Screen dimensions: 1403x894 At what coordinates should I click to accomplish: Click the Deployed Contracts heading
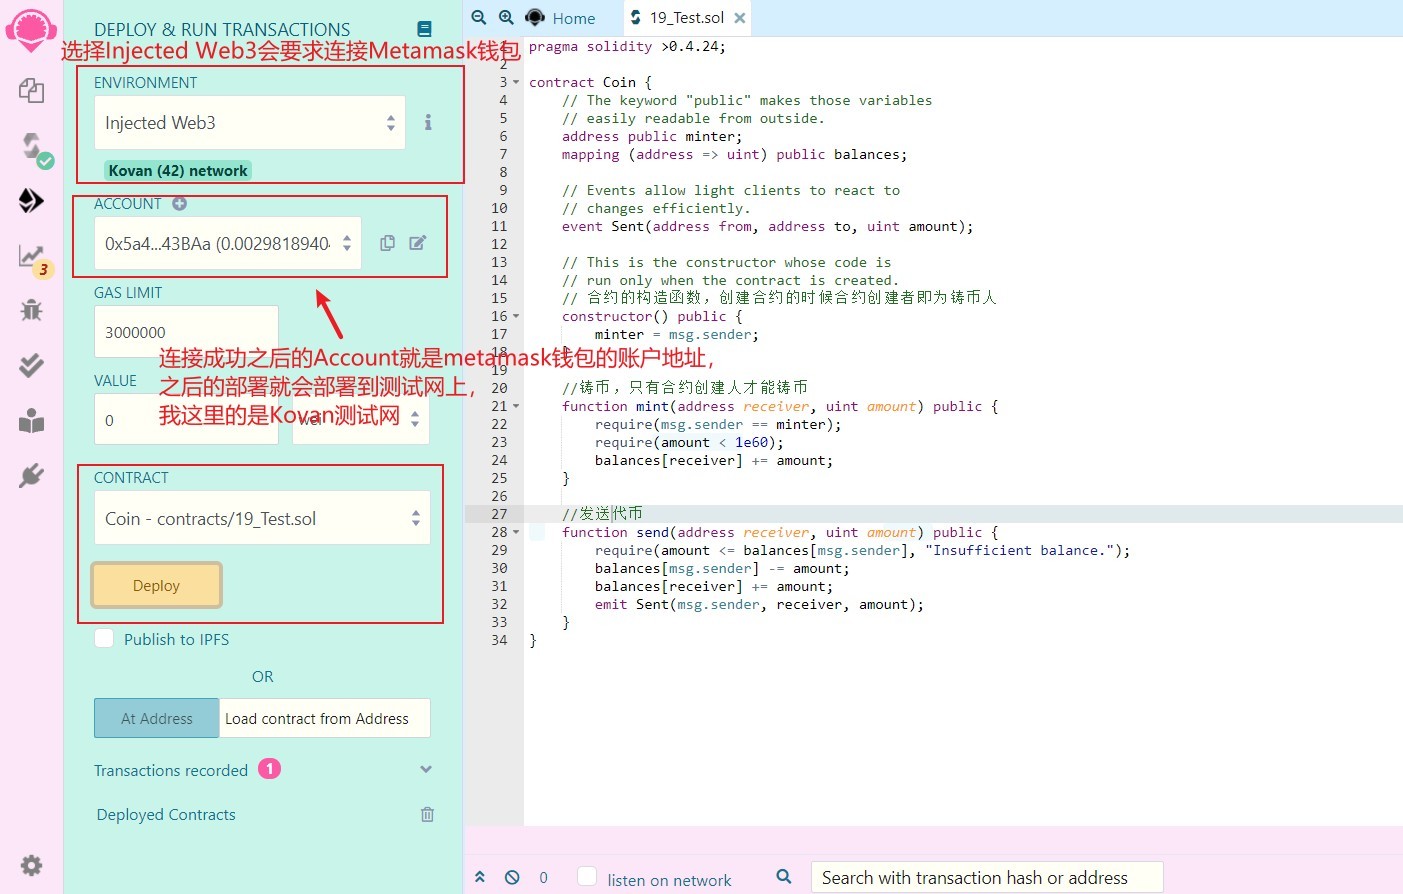166,814
